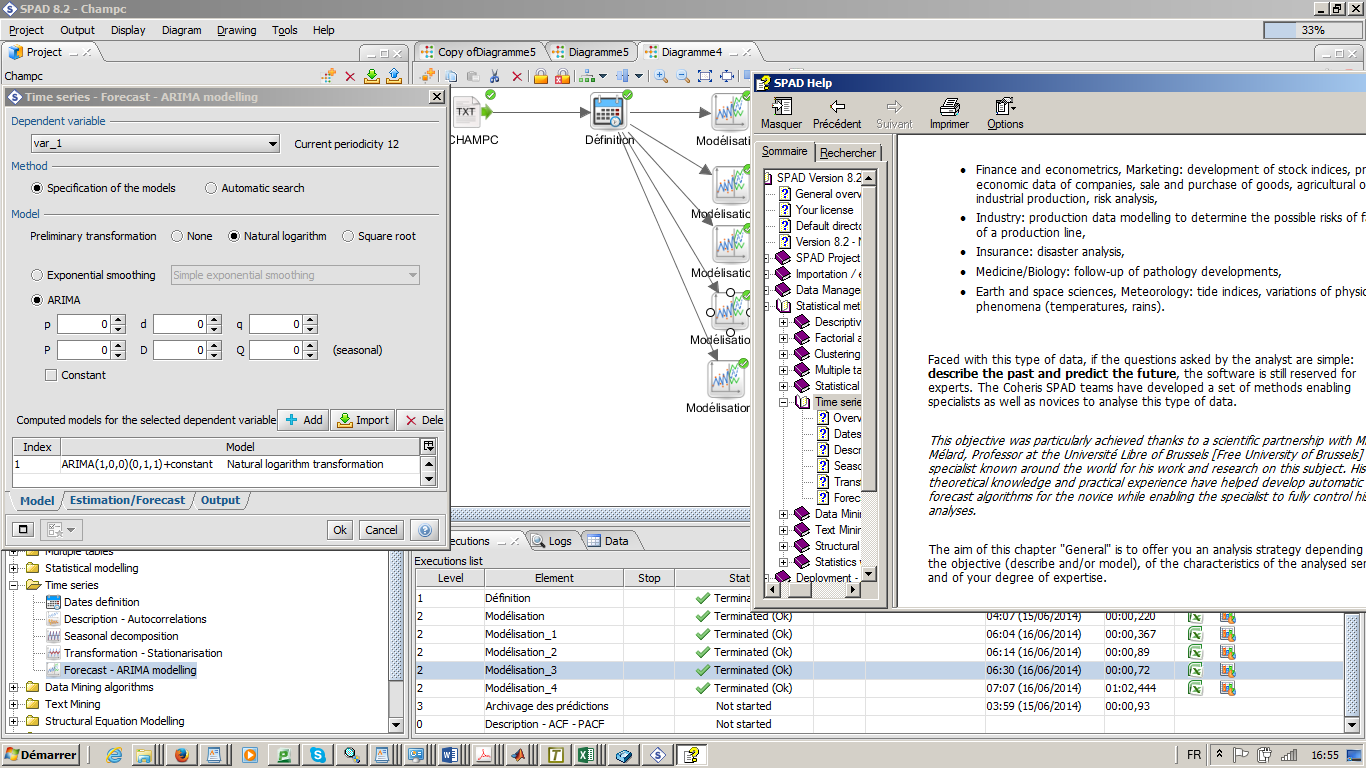Expand Clustering node in Help contents

[x=784, y=354]
